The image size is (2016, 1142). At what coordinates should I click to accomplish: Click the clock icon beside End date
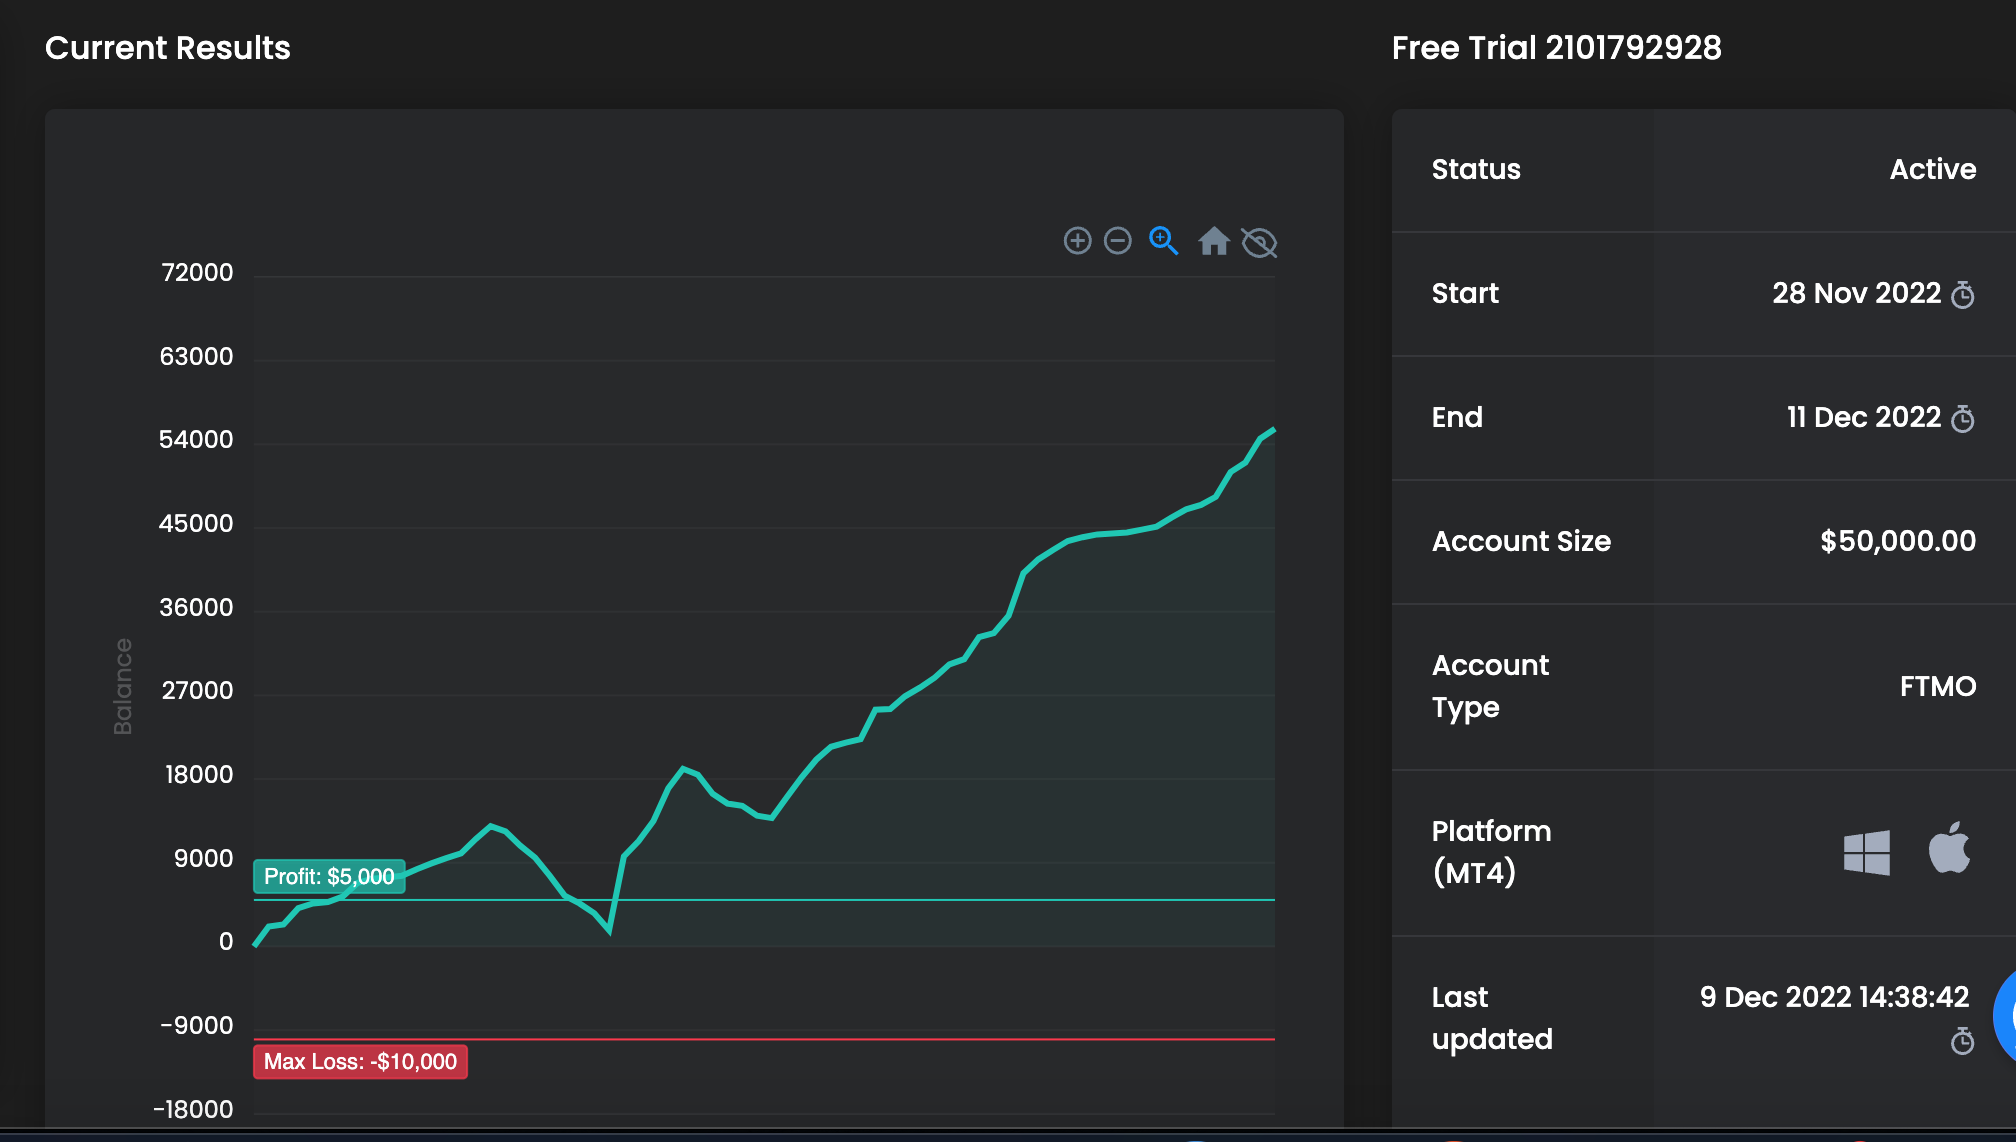click(1963, 418)
